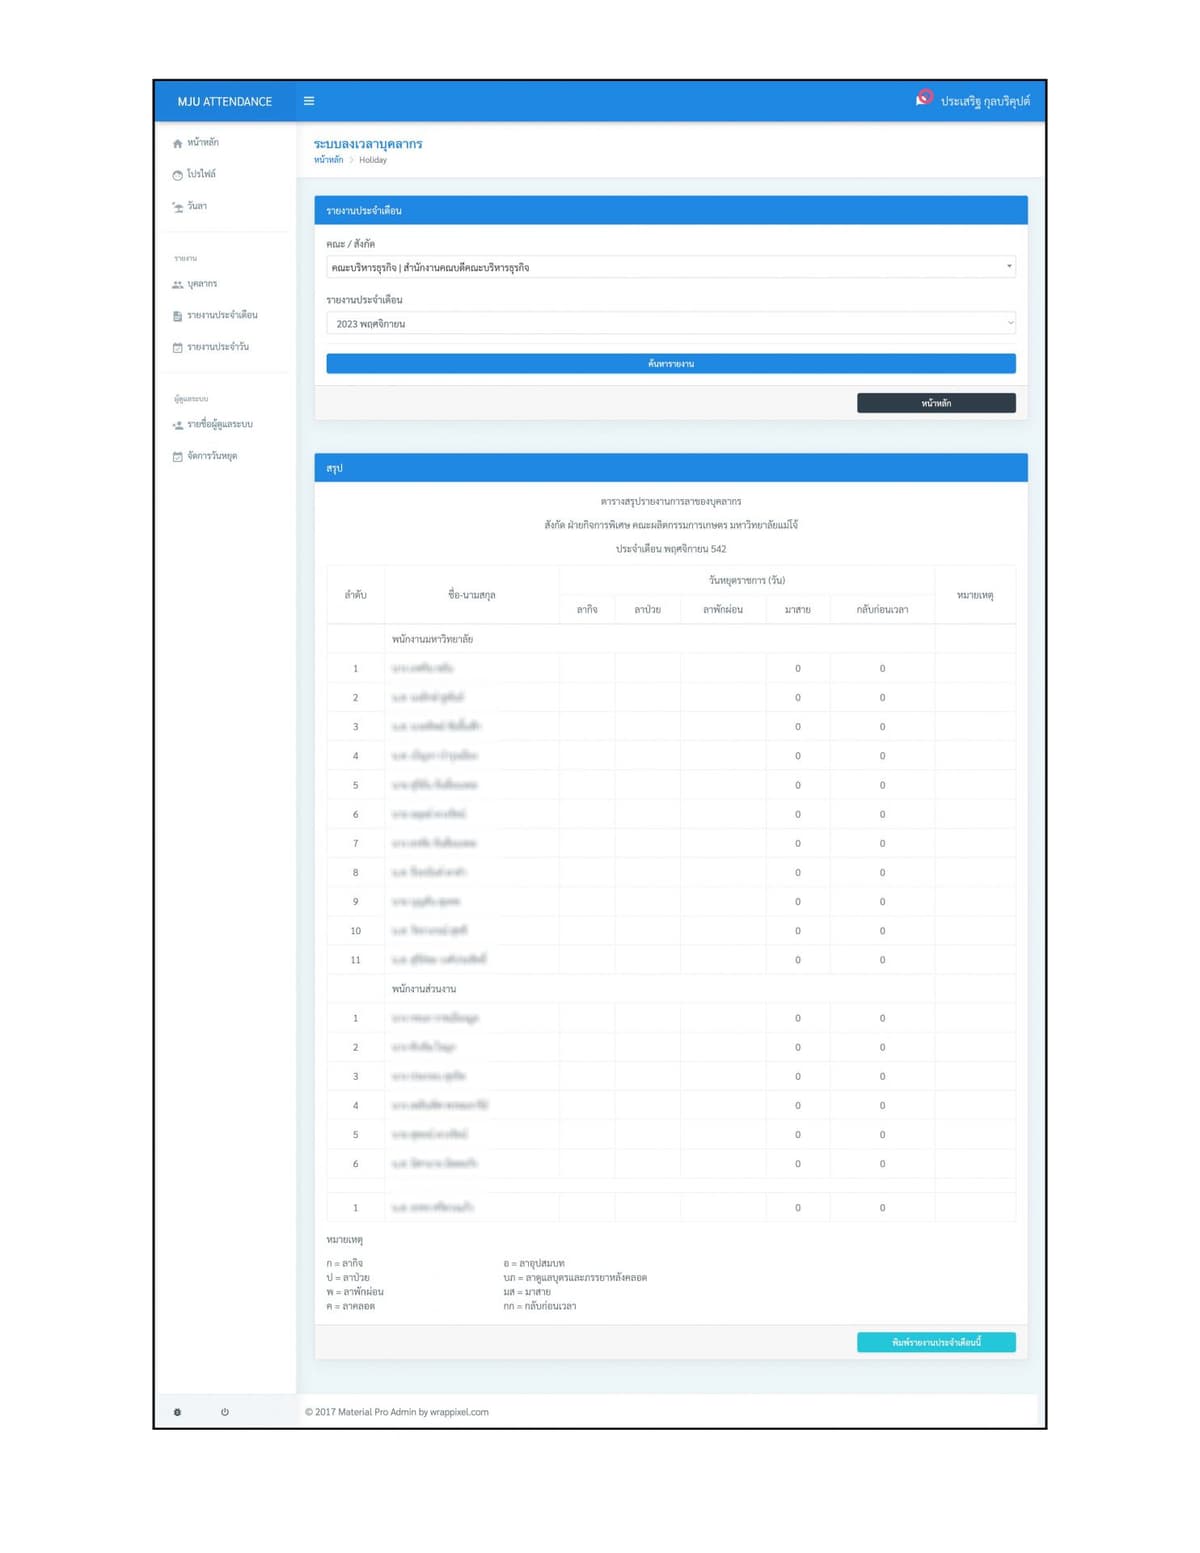Click the พนักงานส่วนงาน group row
The height and width of the screenshot is (1553, 1200).
coord(671,989)
